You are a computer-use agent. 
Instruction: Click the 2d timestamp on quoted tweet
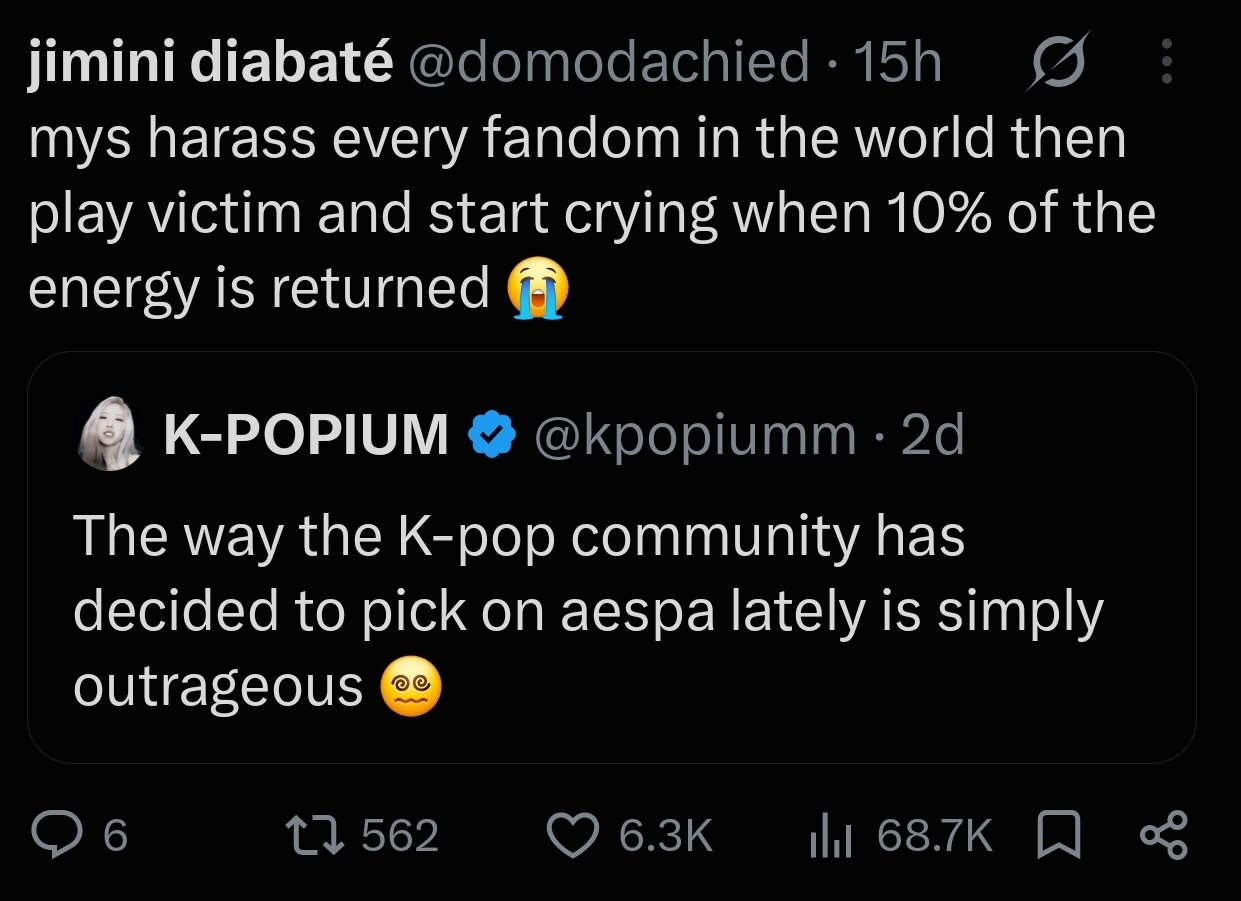[x=932, y=435]
